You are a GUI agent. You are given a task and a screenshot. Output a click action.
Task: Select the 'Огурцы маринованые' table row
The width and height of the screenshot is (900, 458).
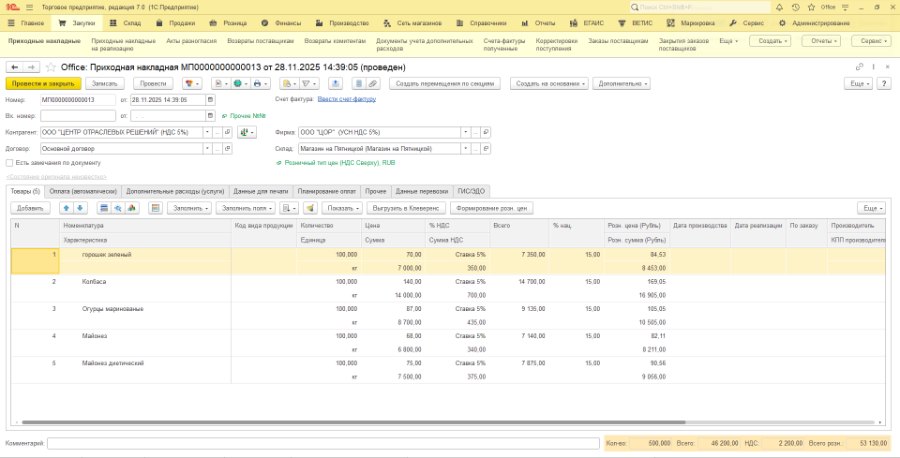tap(448, 316)
